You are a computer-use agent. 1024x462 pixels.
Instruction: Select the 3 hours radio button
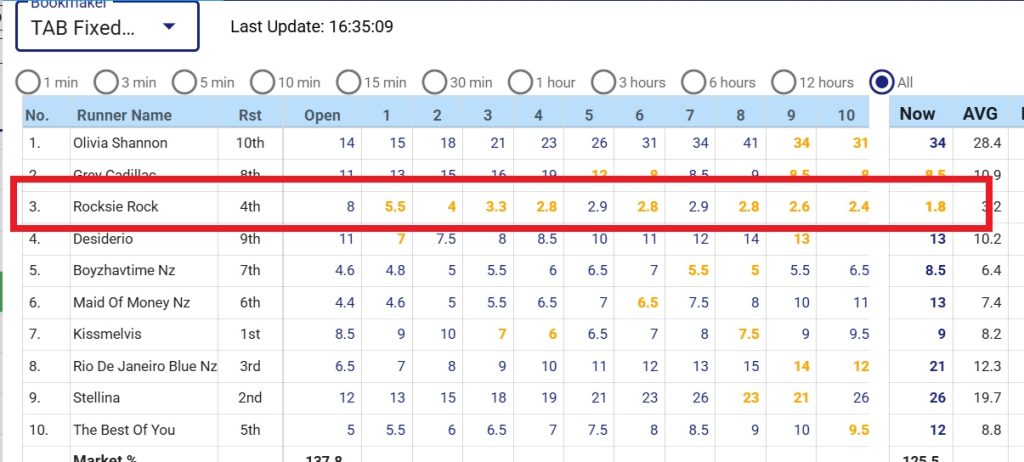[603, 82]
